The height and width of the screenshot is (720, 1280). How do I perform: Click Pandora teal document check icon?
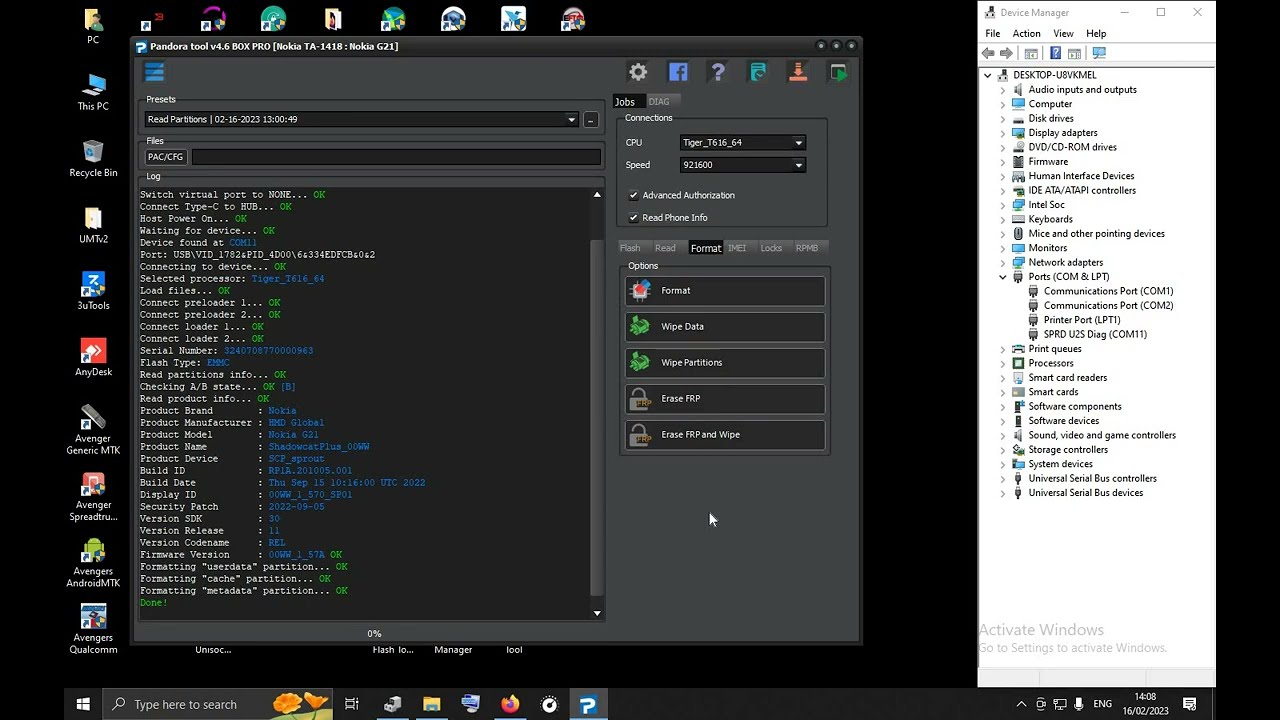[758, 72]
